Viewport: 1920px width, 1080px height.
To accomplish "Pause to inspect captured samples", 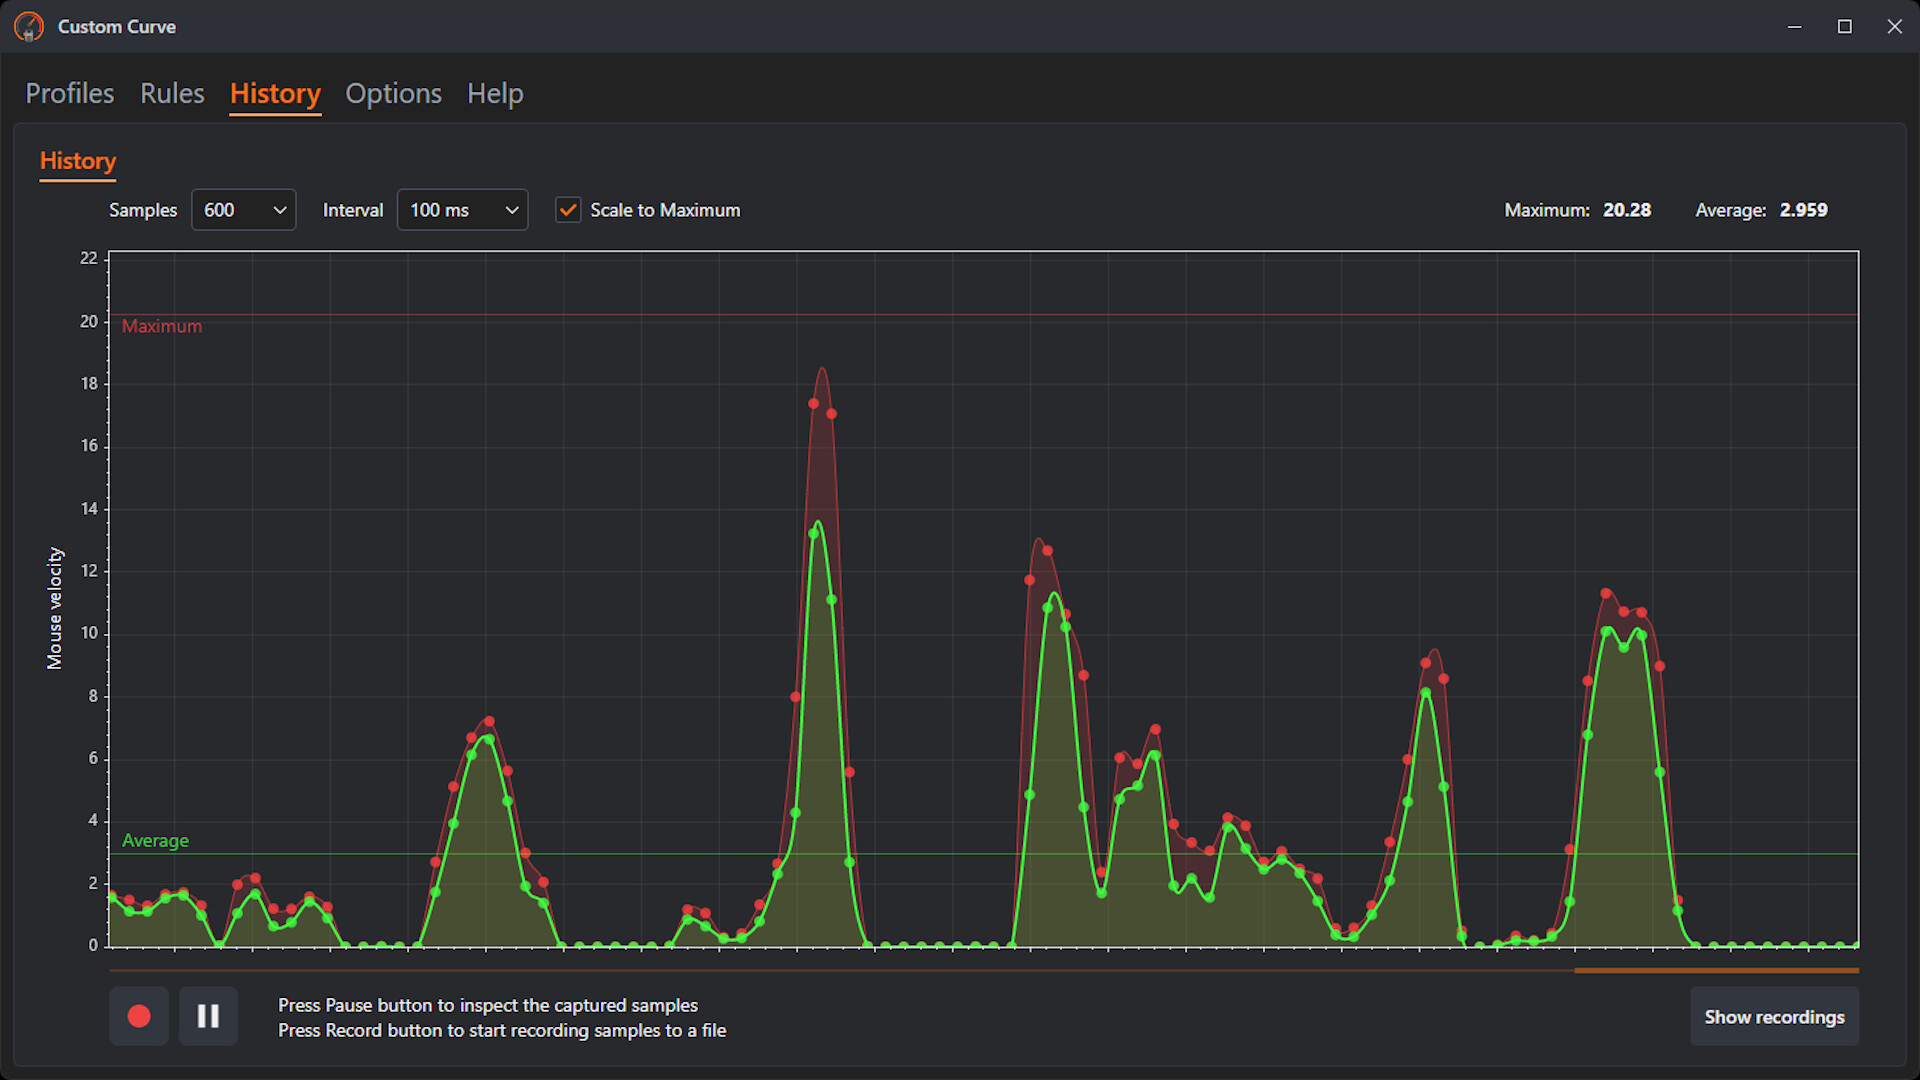I will [208, 1016].
